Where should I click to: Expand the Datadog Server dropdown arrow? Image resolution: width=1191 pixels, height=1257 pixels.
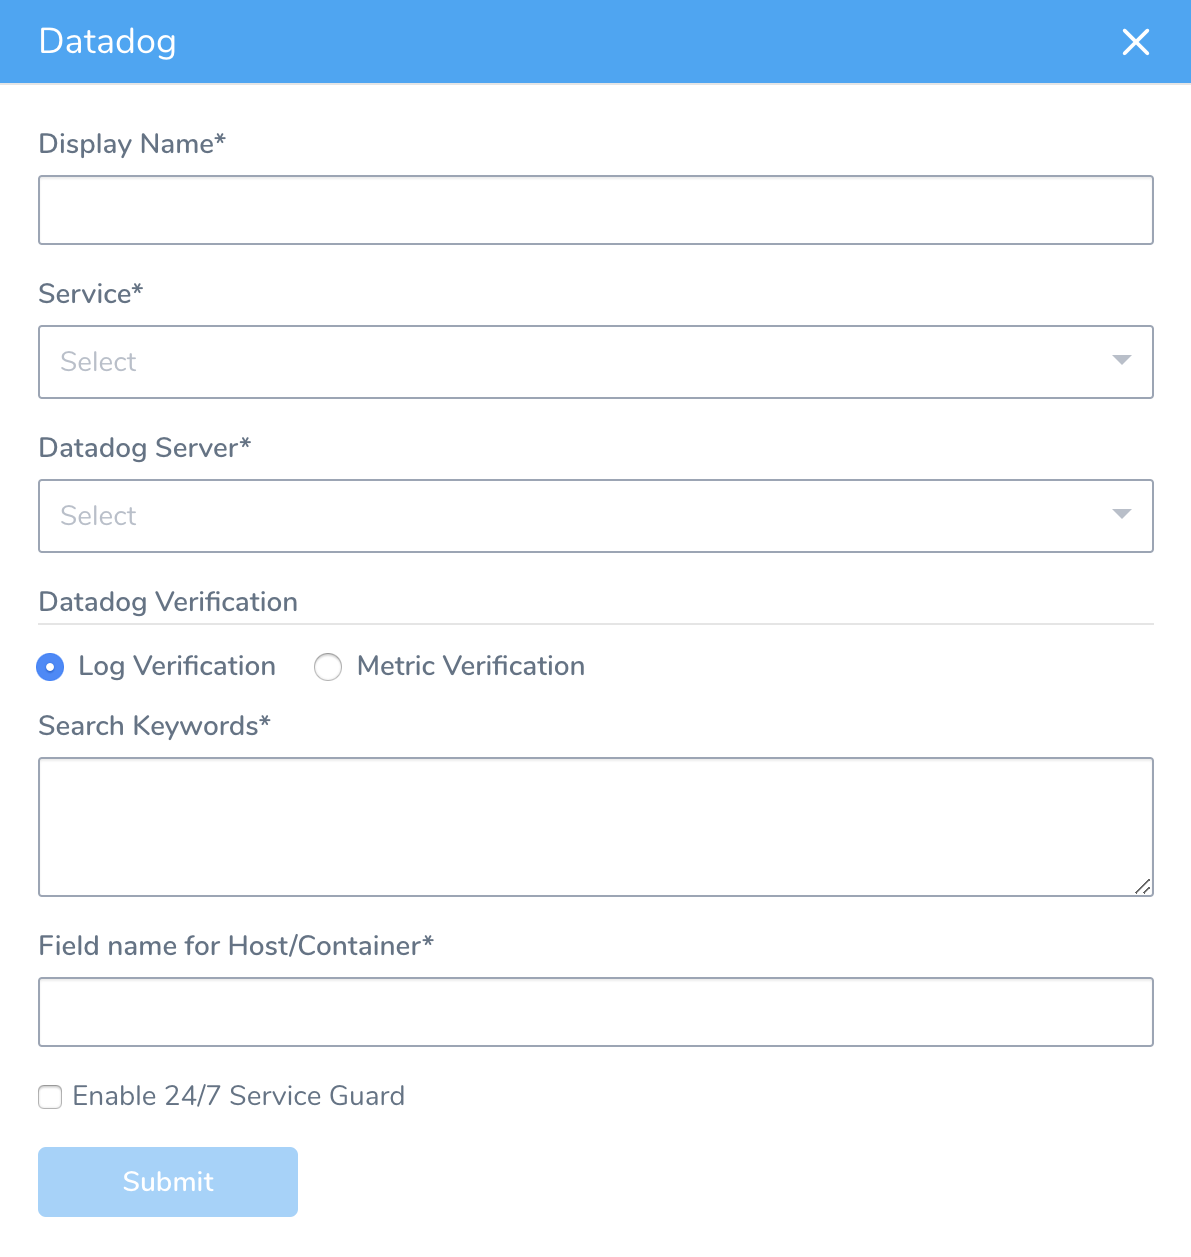(1122, 514)
